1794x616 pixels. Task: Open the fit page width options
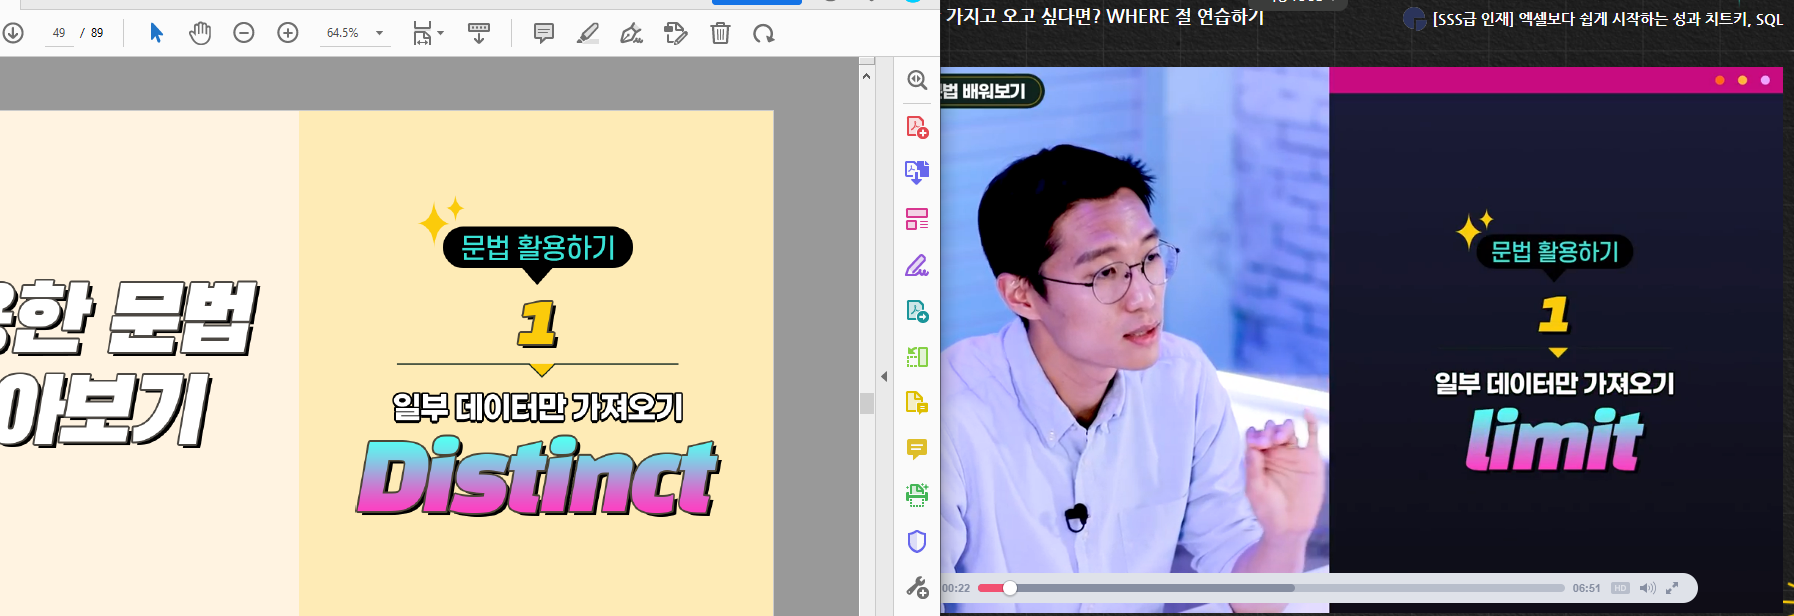pos(428,33)
